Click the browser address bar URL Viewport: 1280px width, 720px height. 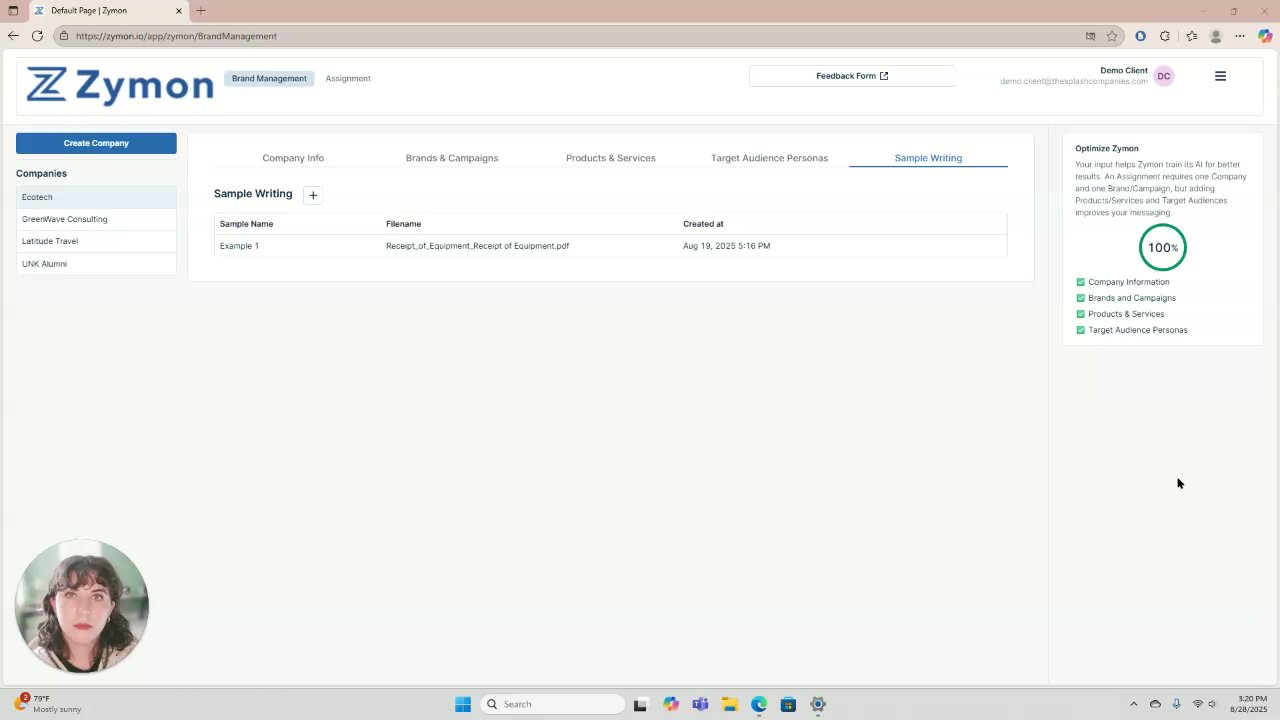click(x=176, y=36)
